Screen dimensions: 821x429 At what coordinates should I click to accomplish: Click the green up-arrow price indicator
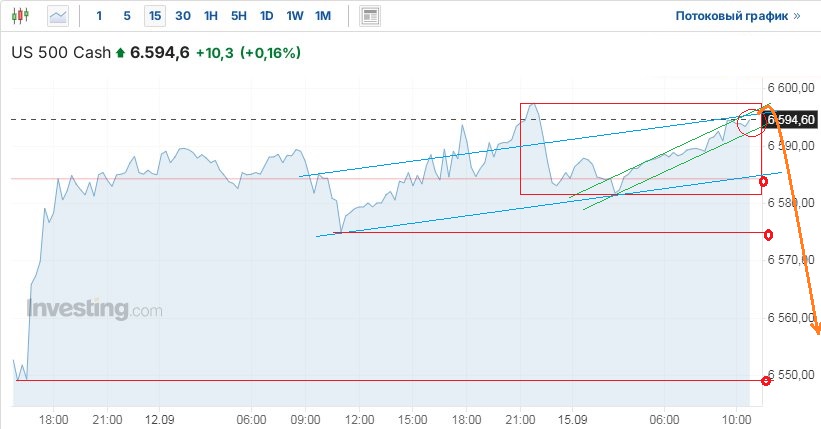click(121, 52)
